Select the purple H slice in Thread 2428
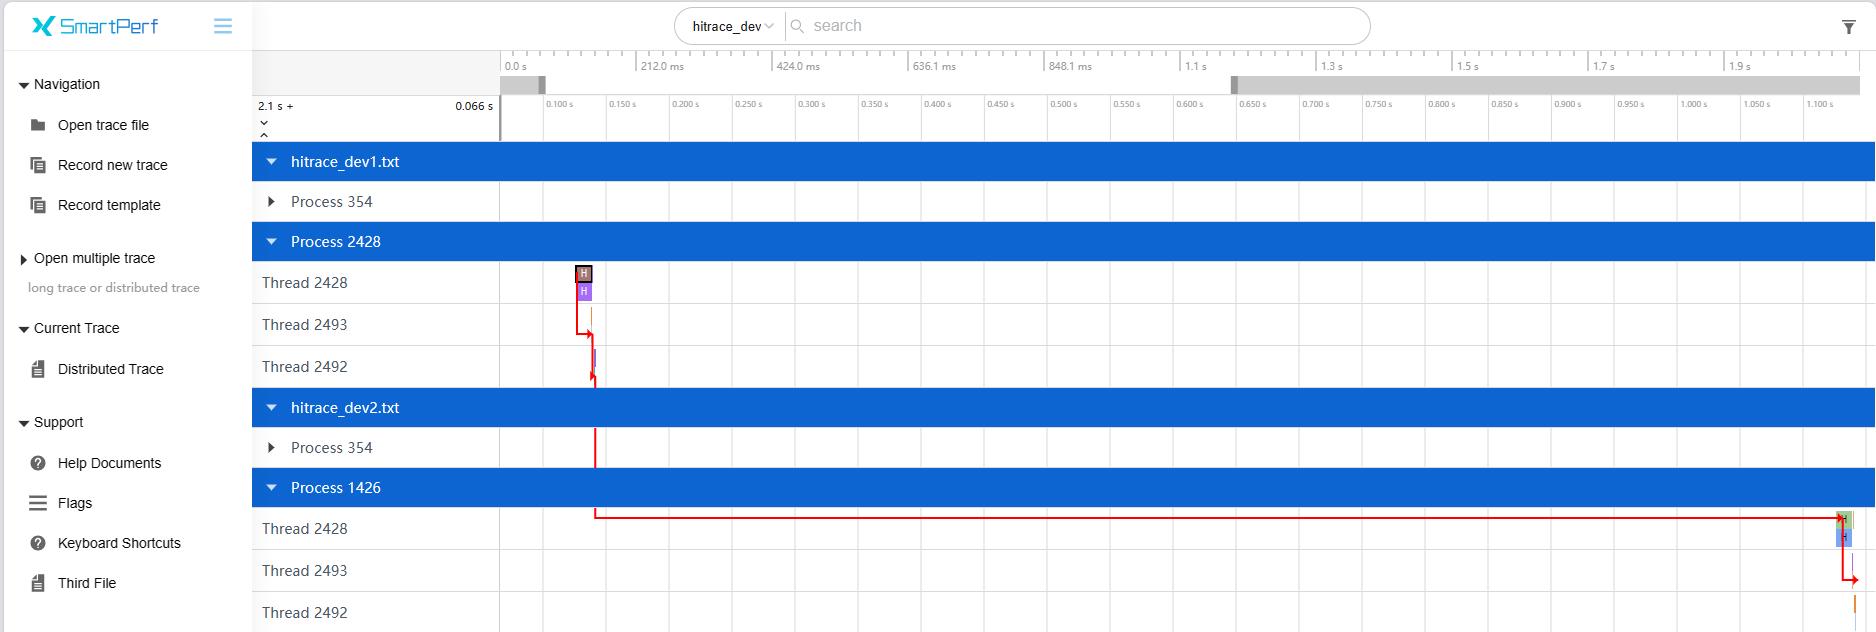 [x=584, y=291]
